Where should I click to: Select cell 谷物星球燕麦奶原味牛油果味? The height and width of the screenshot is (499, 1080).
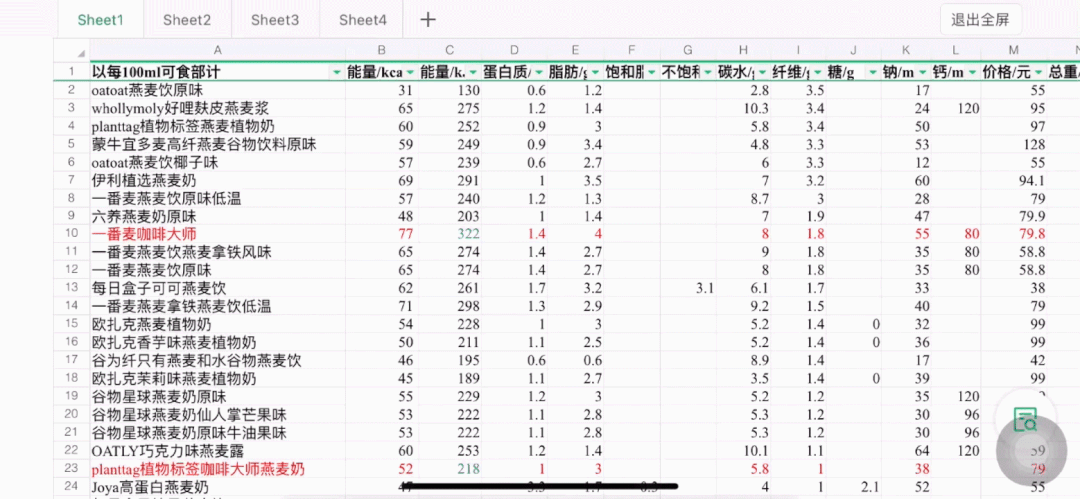(x=217, y=433)
